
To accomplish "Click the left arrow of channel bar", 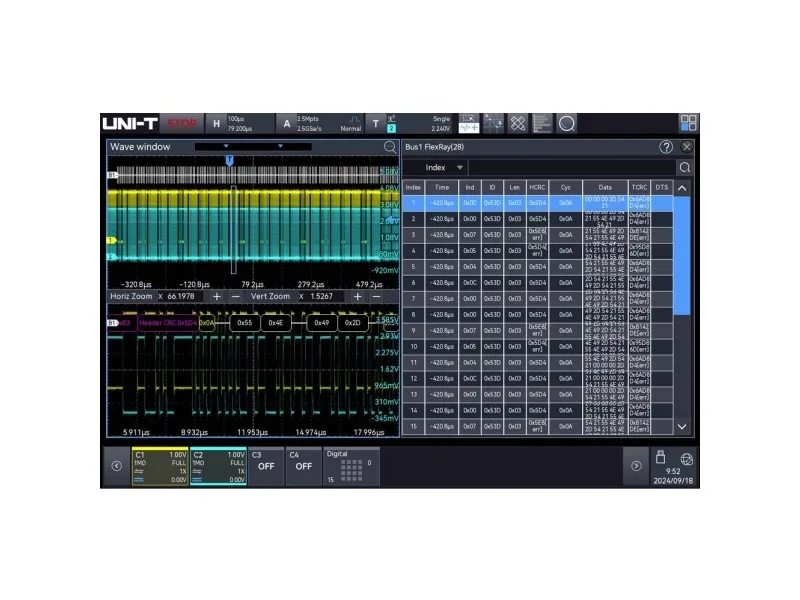I will [117, 466].
